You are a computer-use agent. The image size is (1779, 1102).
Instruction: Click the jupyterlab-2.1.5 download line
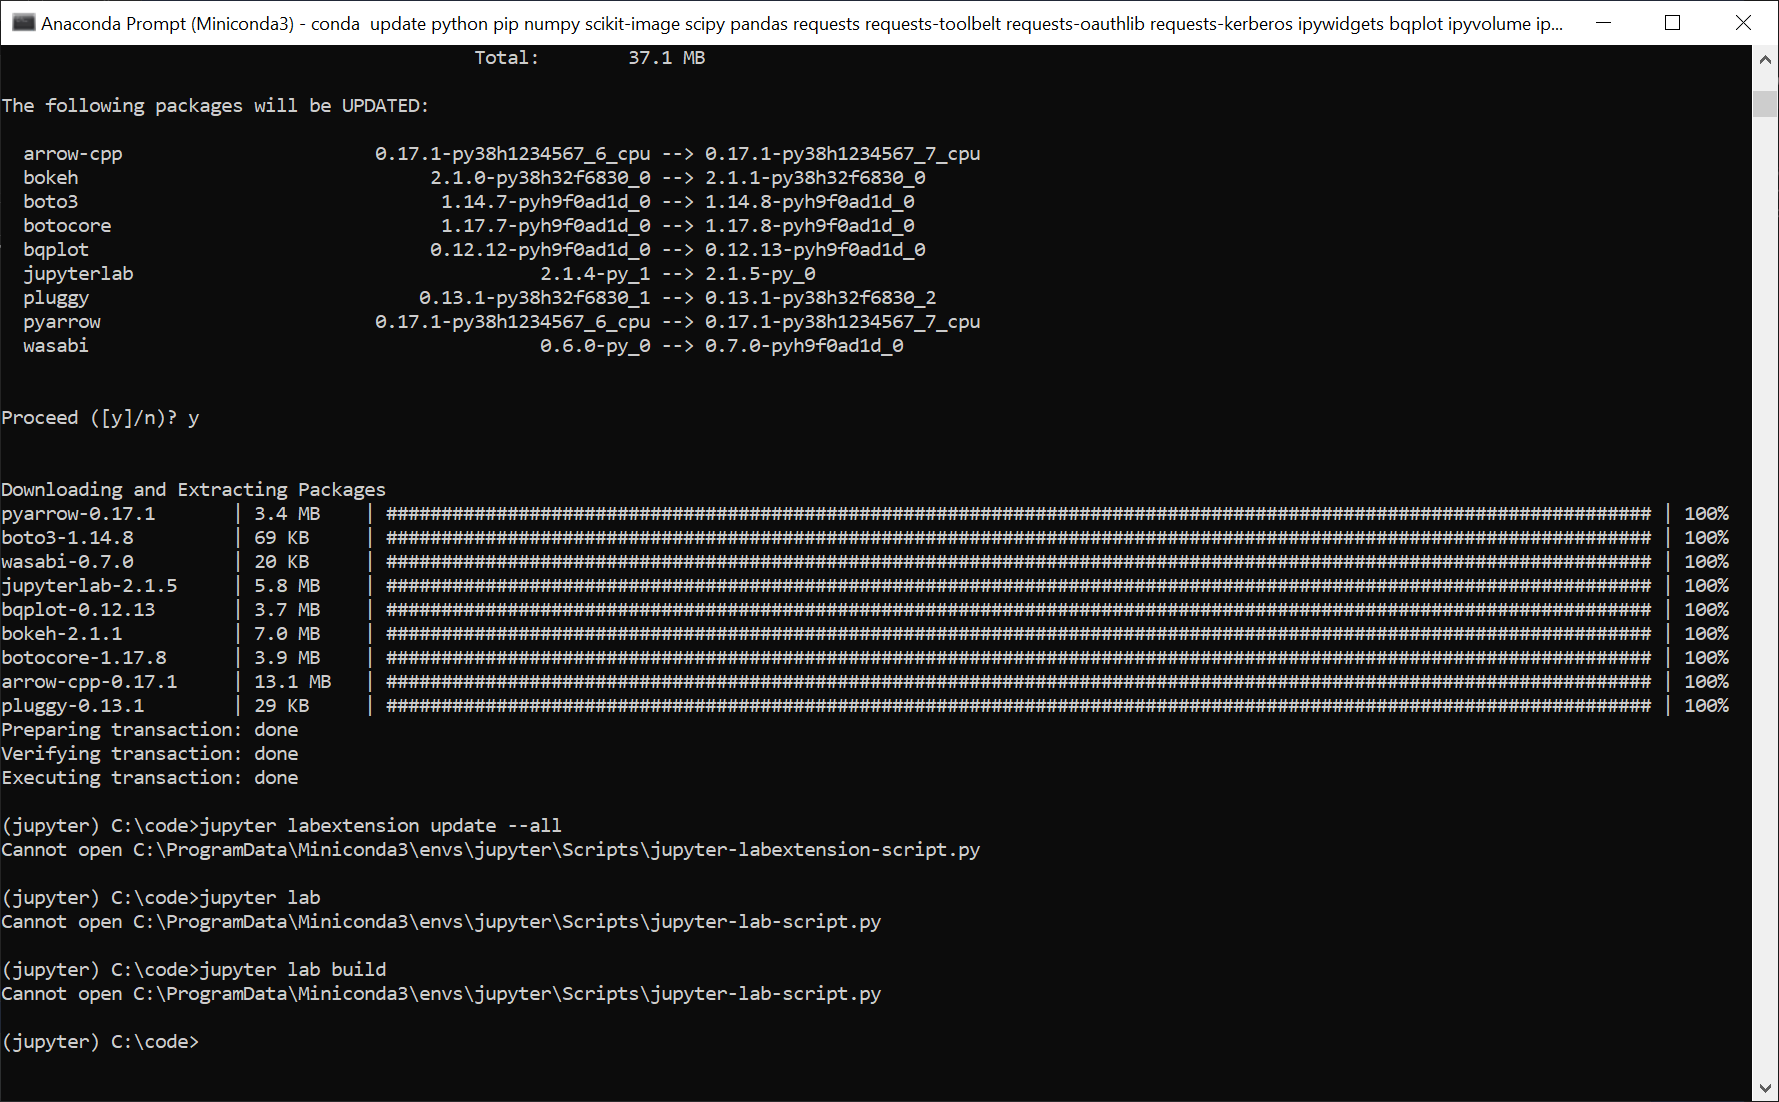pyautogui.click(x=90, y=585)
